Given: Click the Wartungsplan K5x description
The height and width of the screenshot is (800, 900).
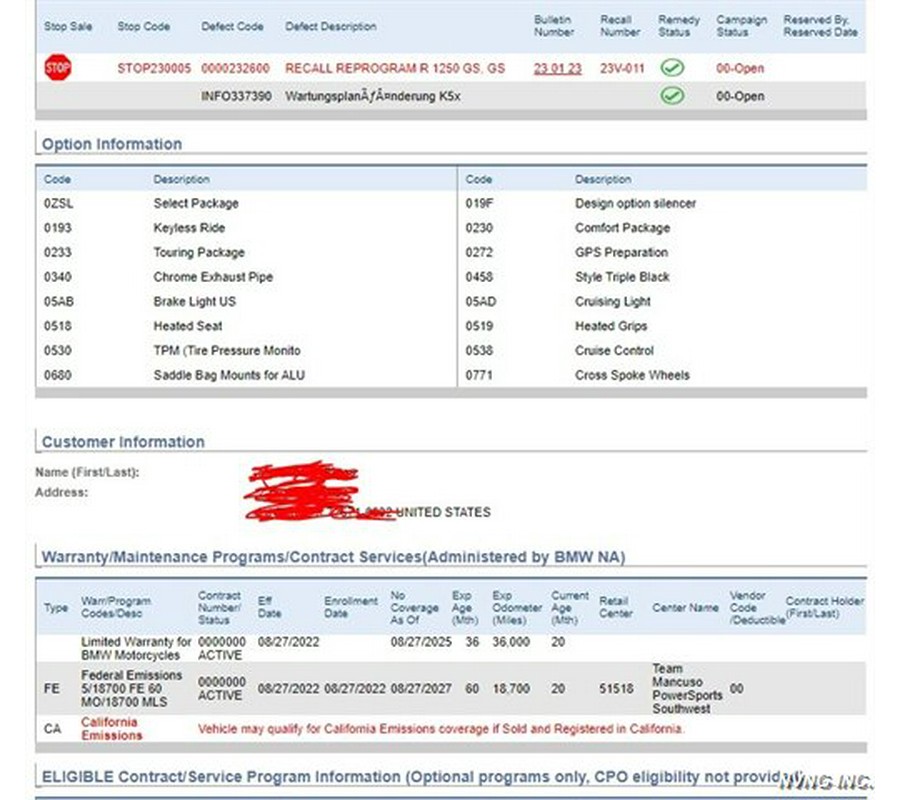Looking at the screenshot, I should coord(373,96).
